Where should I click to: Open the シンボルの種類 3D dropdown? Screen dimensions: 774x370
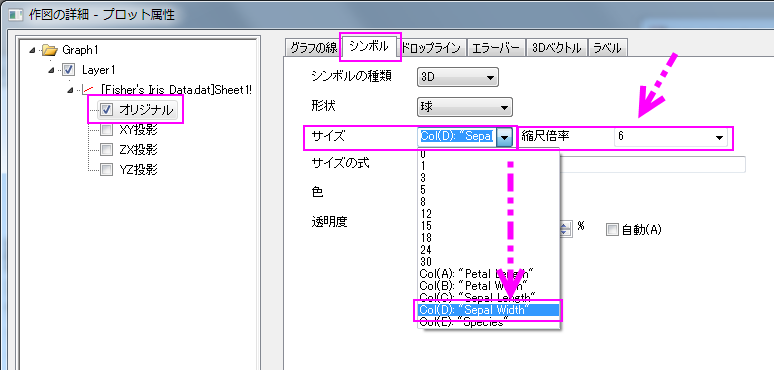[x=458, y=77]
